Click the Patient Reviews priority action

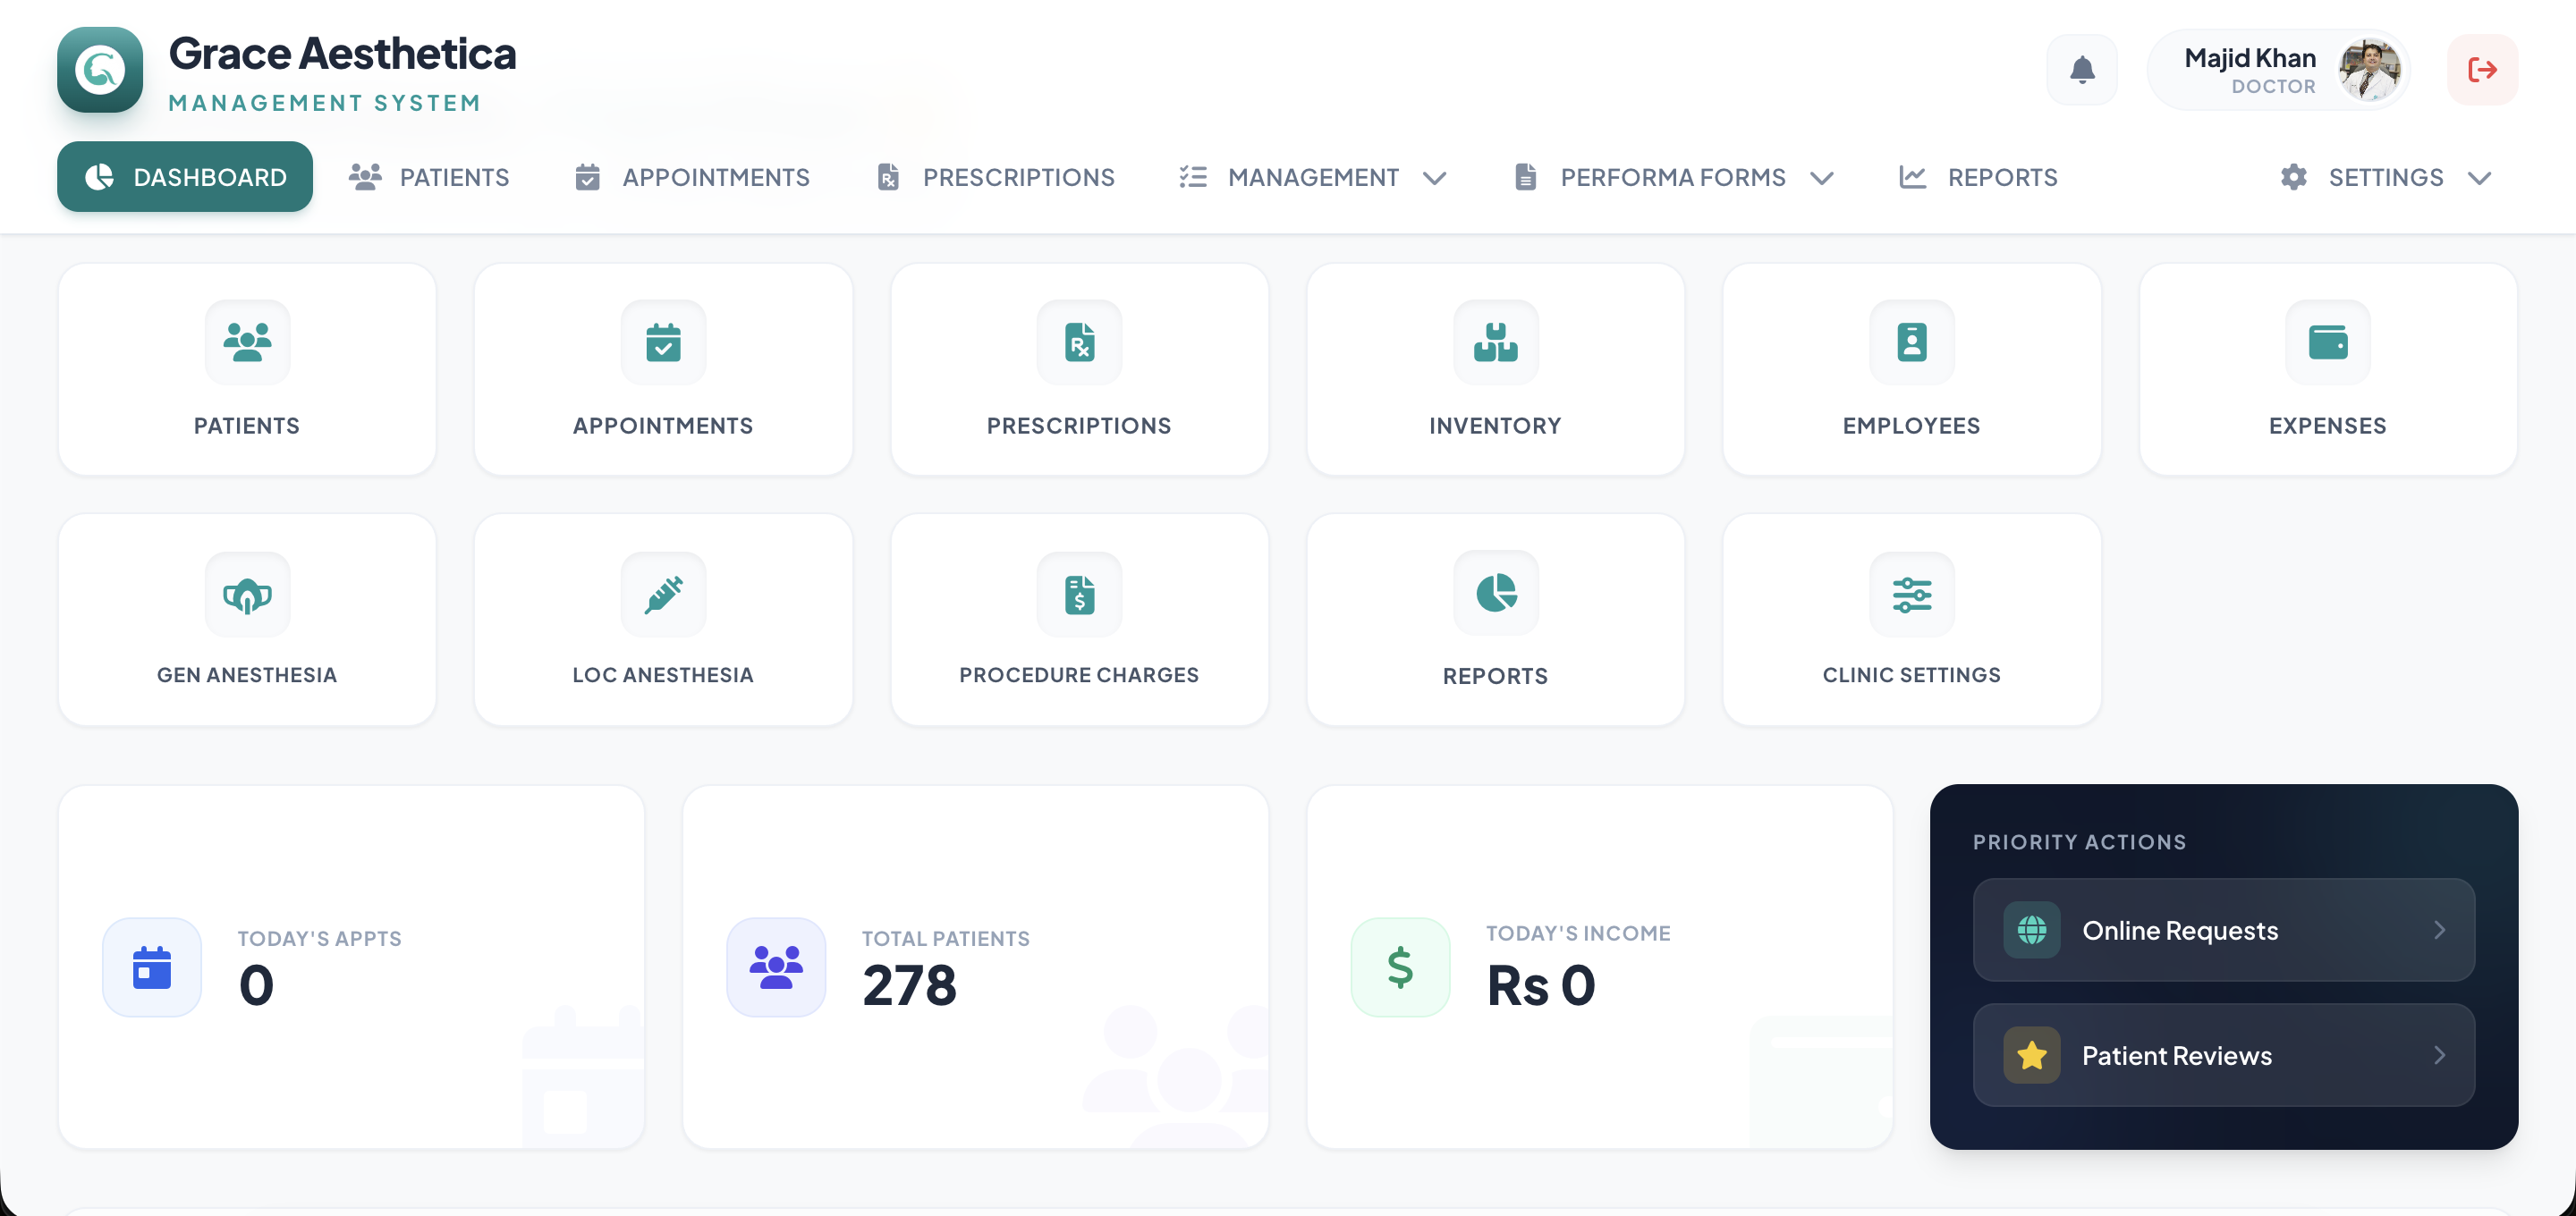(2223, 1055)
